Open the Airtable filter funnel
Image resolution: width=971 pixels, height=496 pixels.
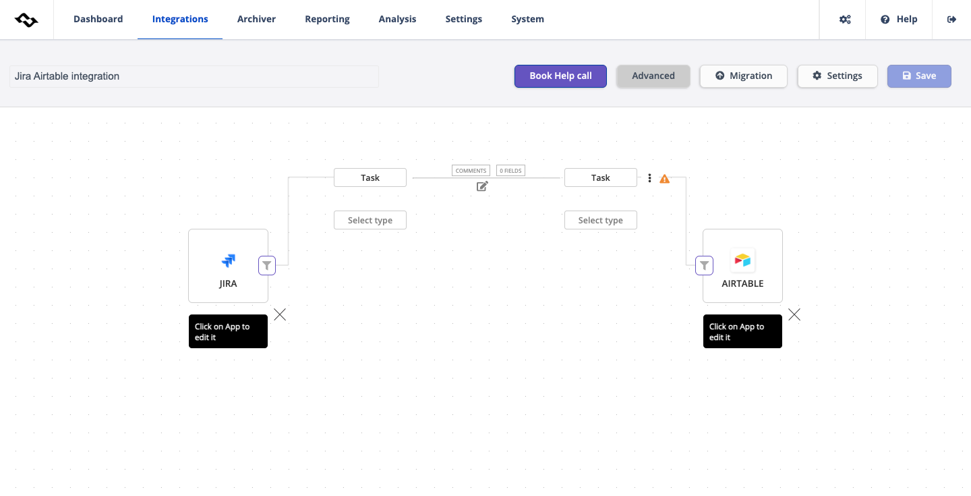704,265
